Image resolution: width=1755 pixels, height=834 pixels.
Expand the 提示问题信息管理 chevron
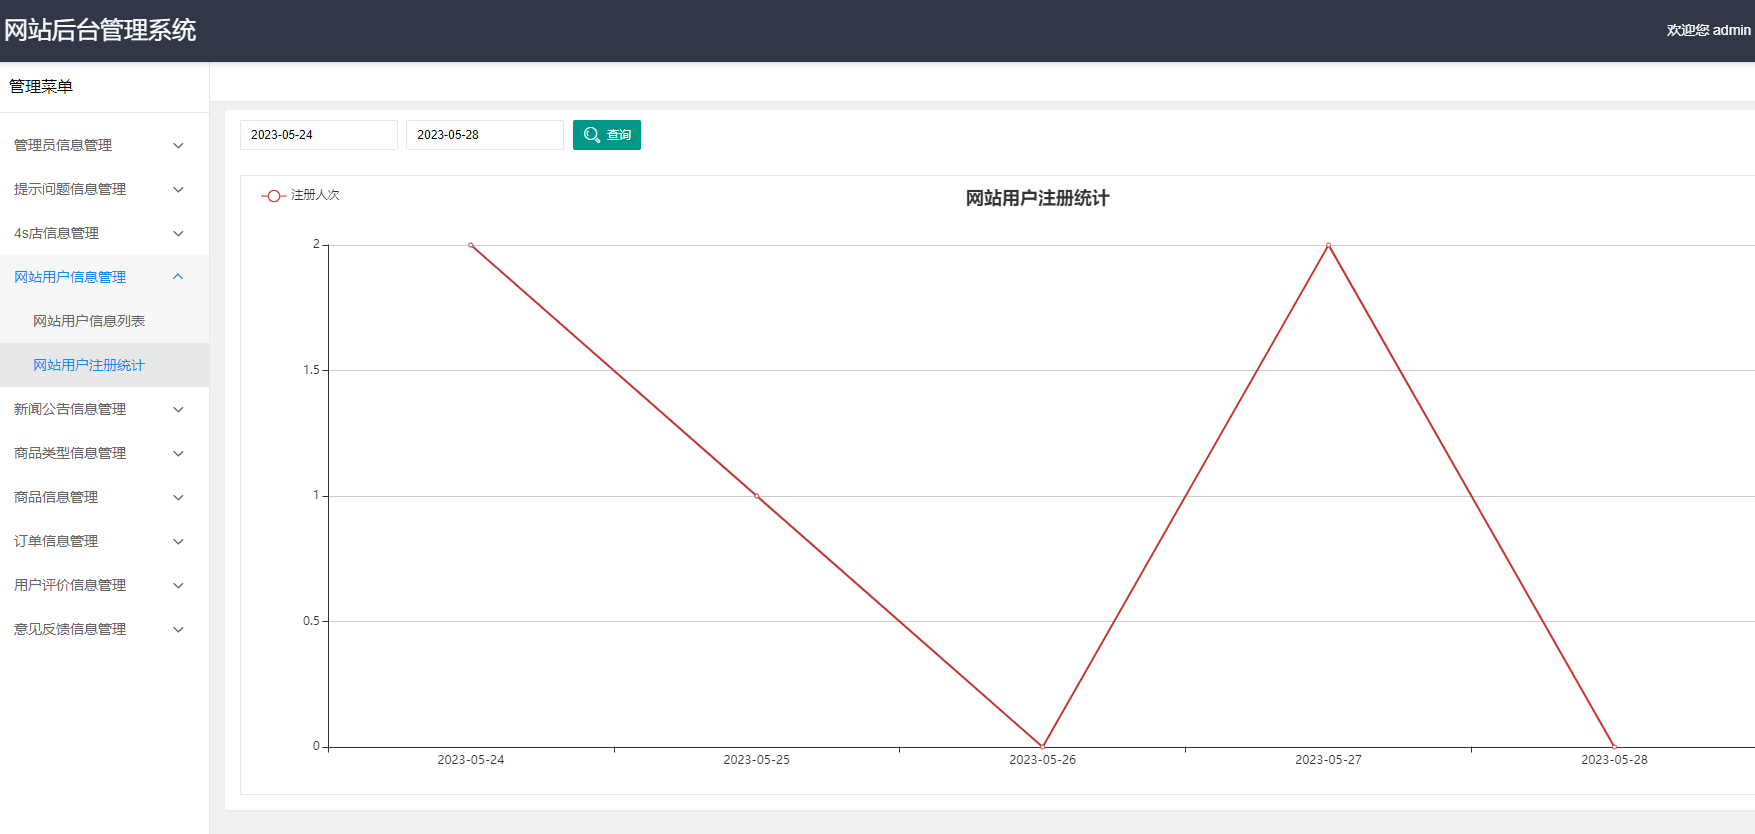[x=178, y=190]
